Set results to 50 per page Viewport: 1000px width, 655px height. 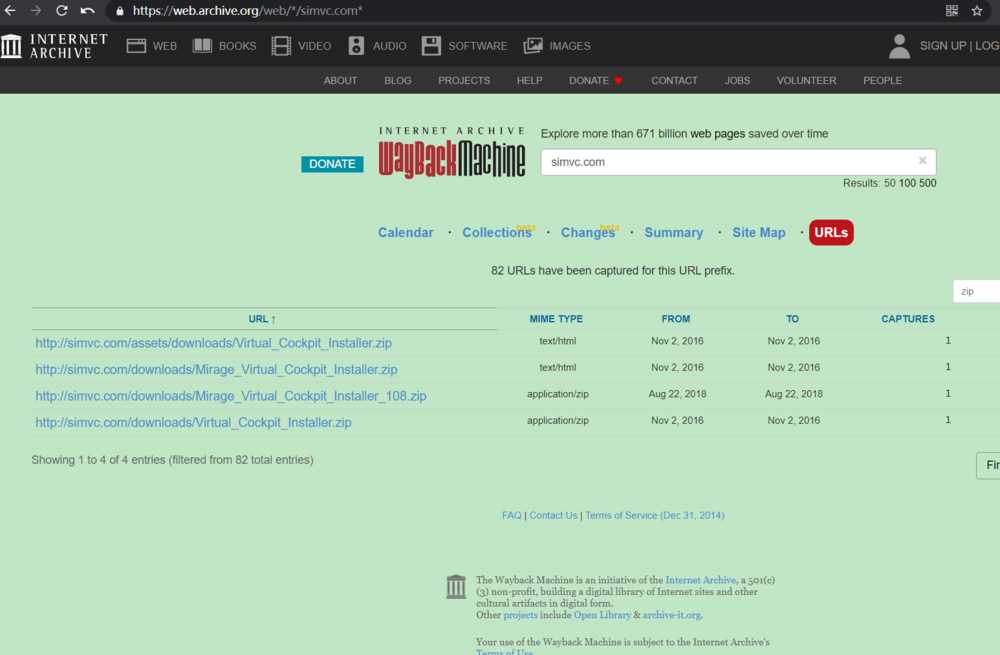click(890, 183)
